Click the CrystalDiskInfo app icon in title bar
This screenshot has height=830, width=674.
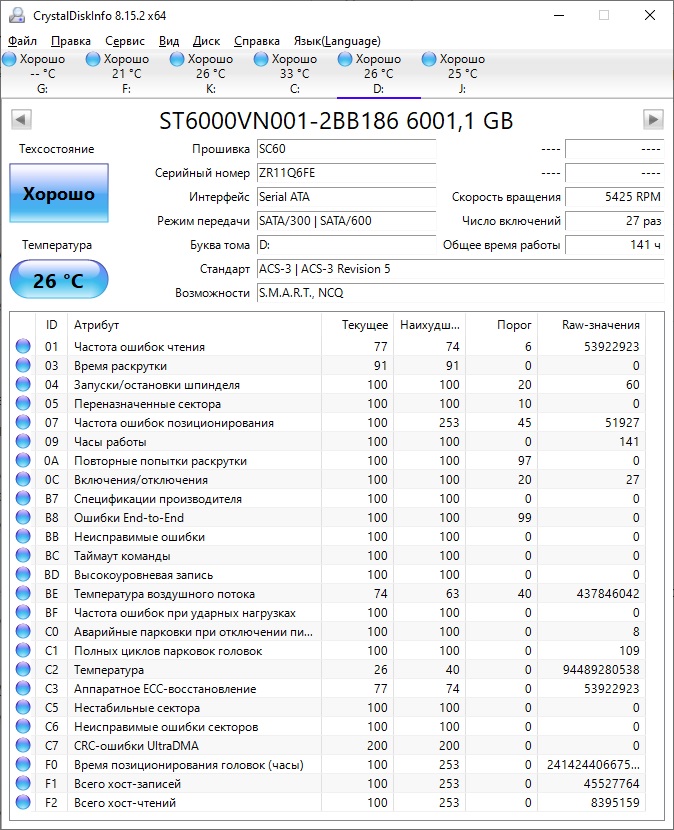click(x=16, y=15)
